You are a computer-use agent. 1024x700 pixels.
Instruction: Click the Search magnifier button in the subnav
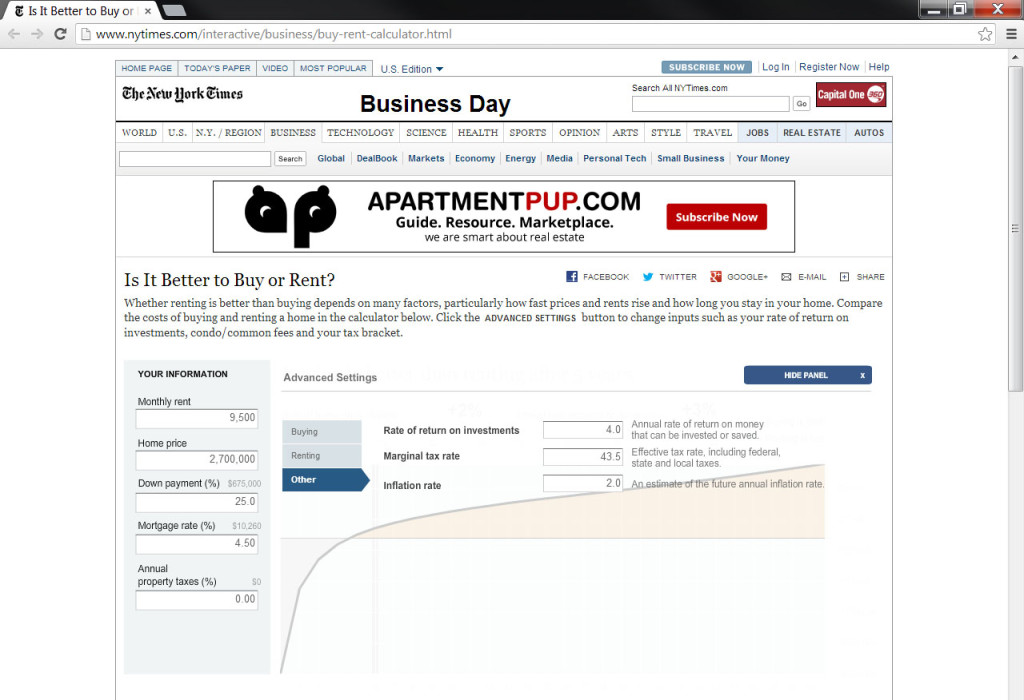(x=289, y=158)
